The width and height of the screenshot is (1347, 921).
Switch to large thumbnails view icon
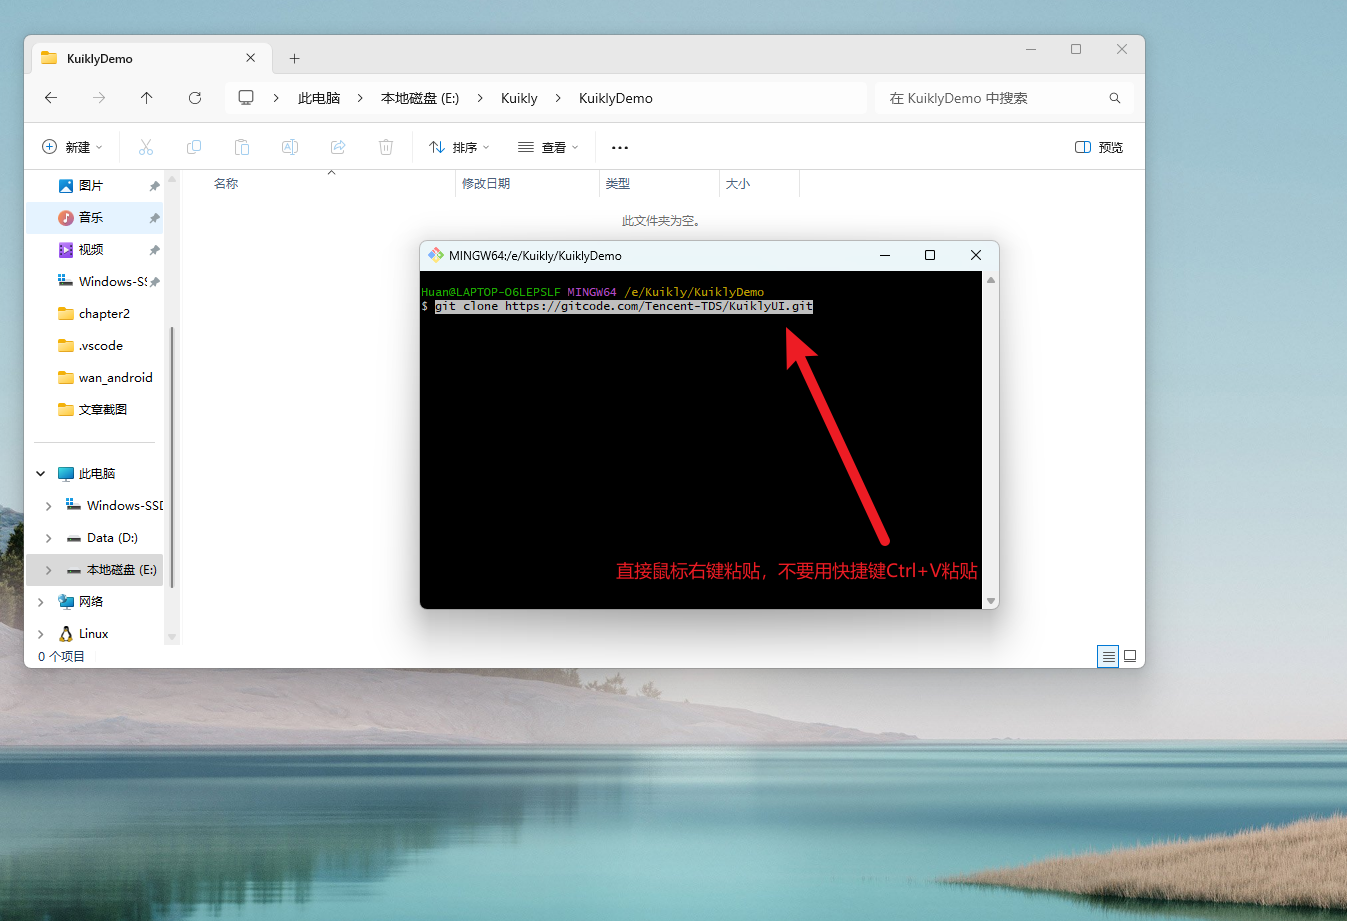(1130, 657)
